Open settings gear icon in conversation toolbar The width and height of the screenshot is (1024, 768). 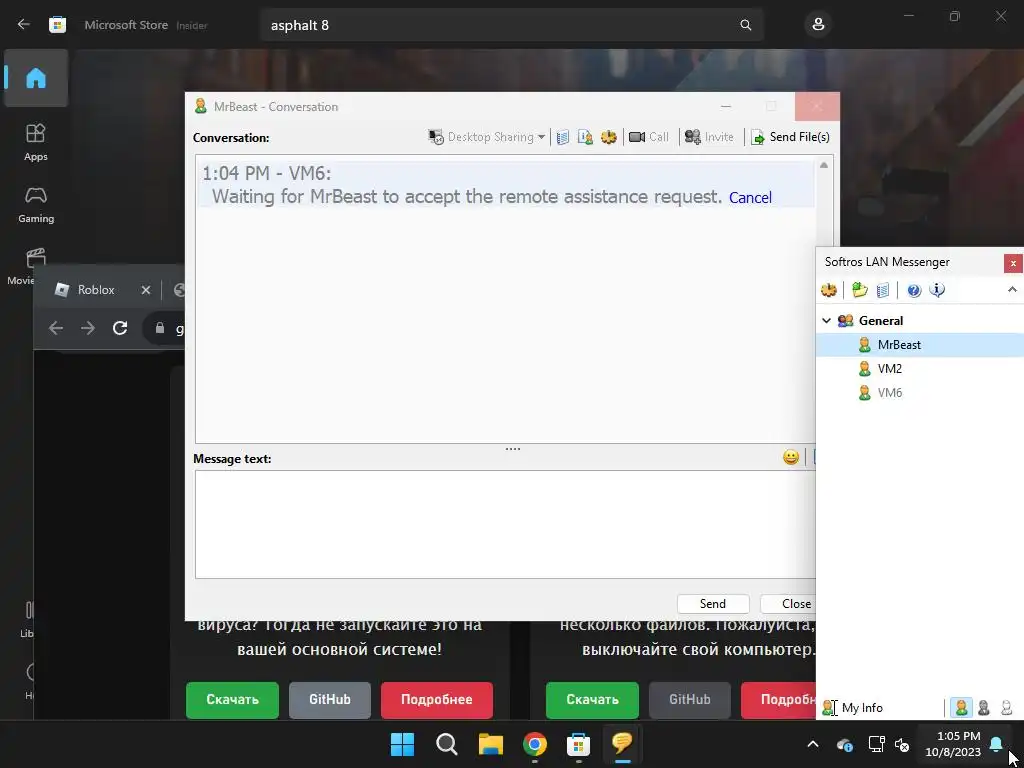609,137
